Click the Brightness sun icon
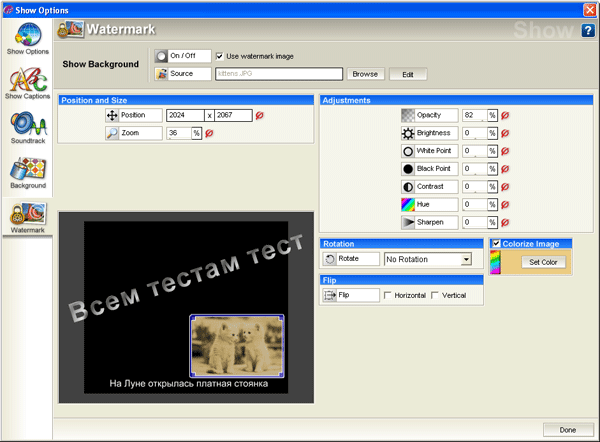The image size is (600, 442). (408, 133)
